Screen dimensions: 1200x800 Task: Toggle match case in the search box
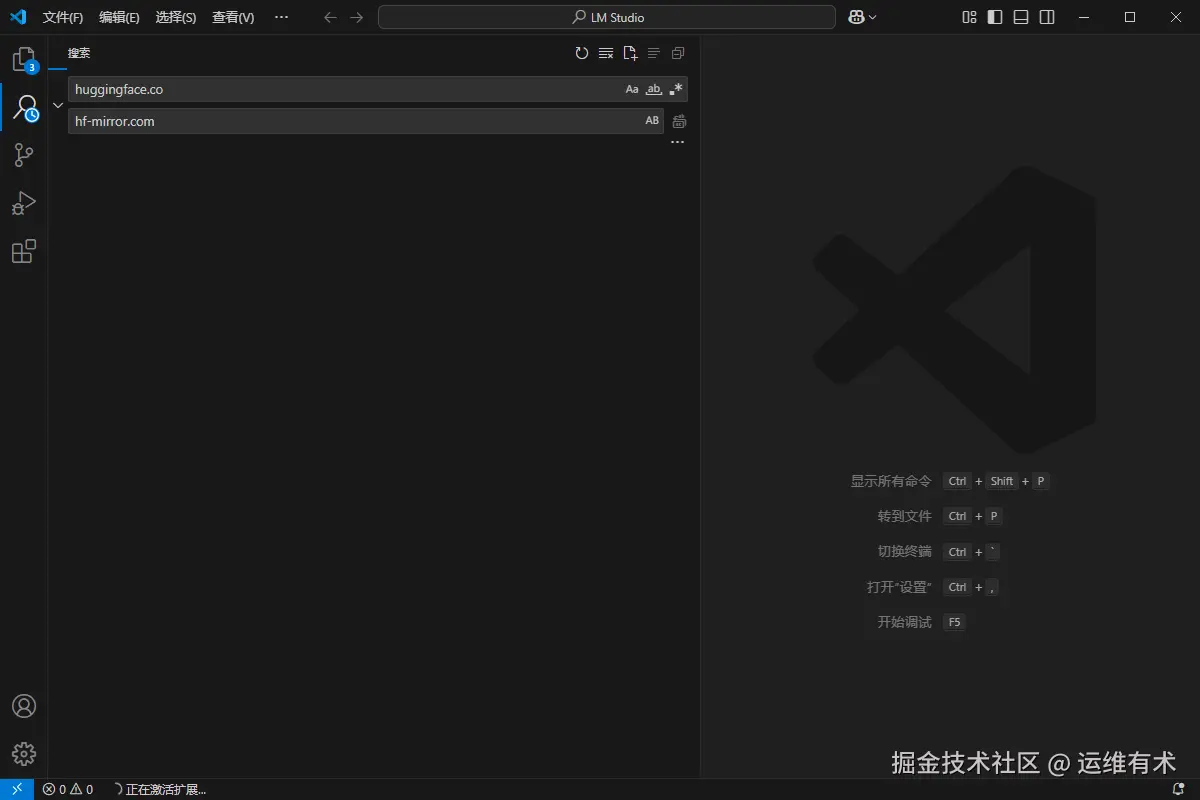[x=631, y=89]
